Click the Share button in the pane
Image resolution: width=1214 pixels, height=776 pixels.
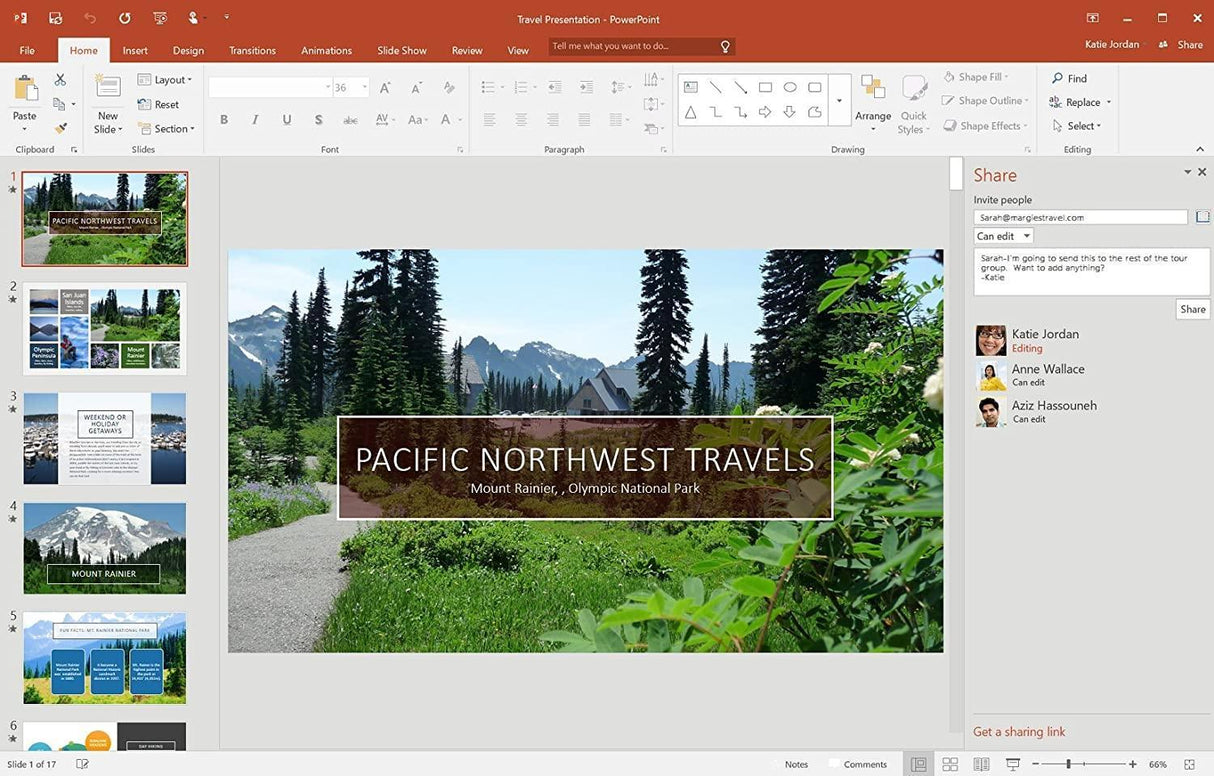1191,309
